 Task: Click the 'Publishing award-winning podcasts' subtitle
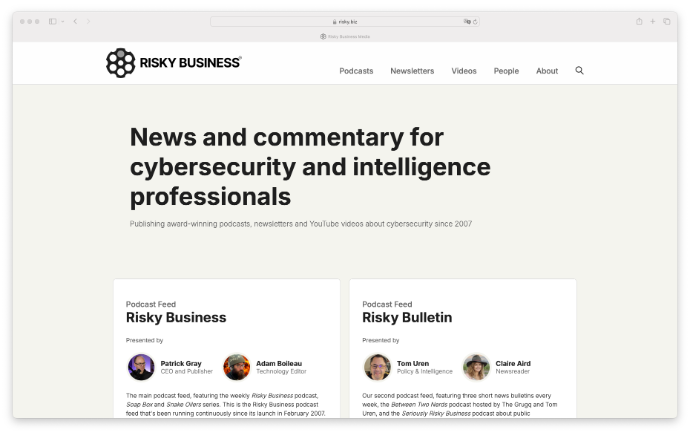coord(301,224)
